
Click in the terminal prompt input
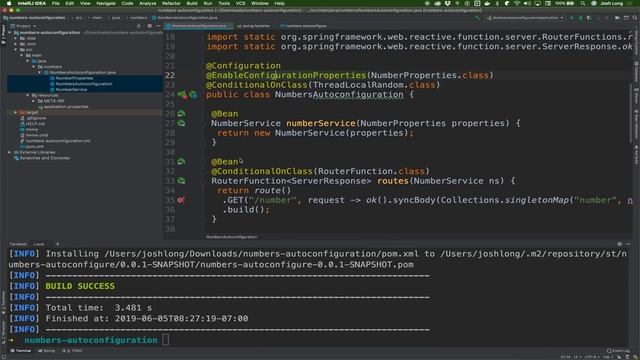click(165, 340)
